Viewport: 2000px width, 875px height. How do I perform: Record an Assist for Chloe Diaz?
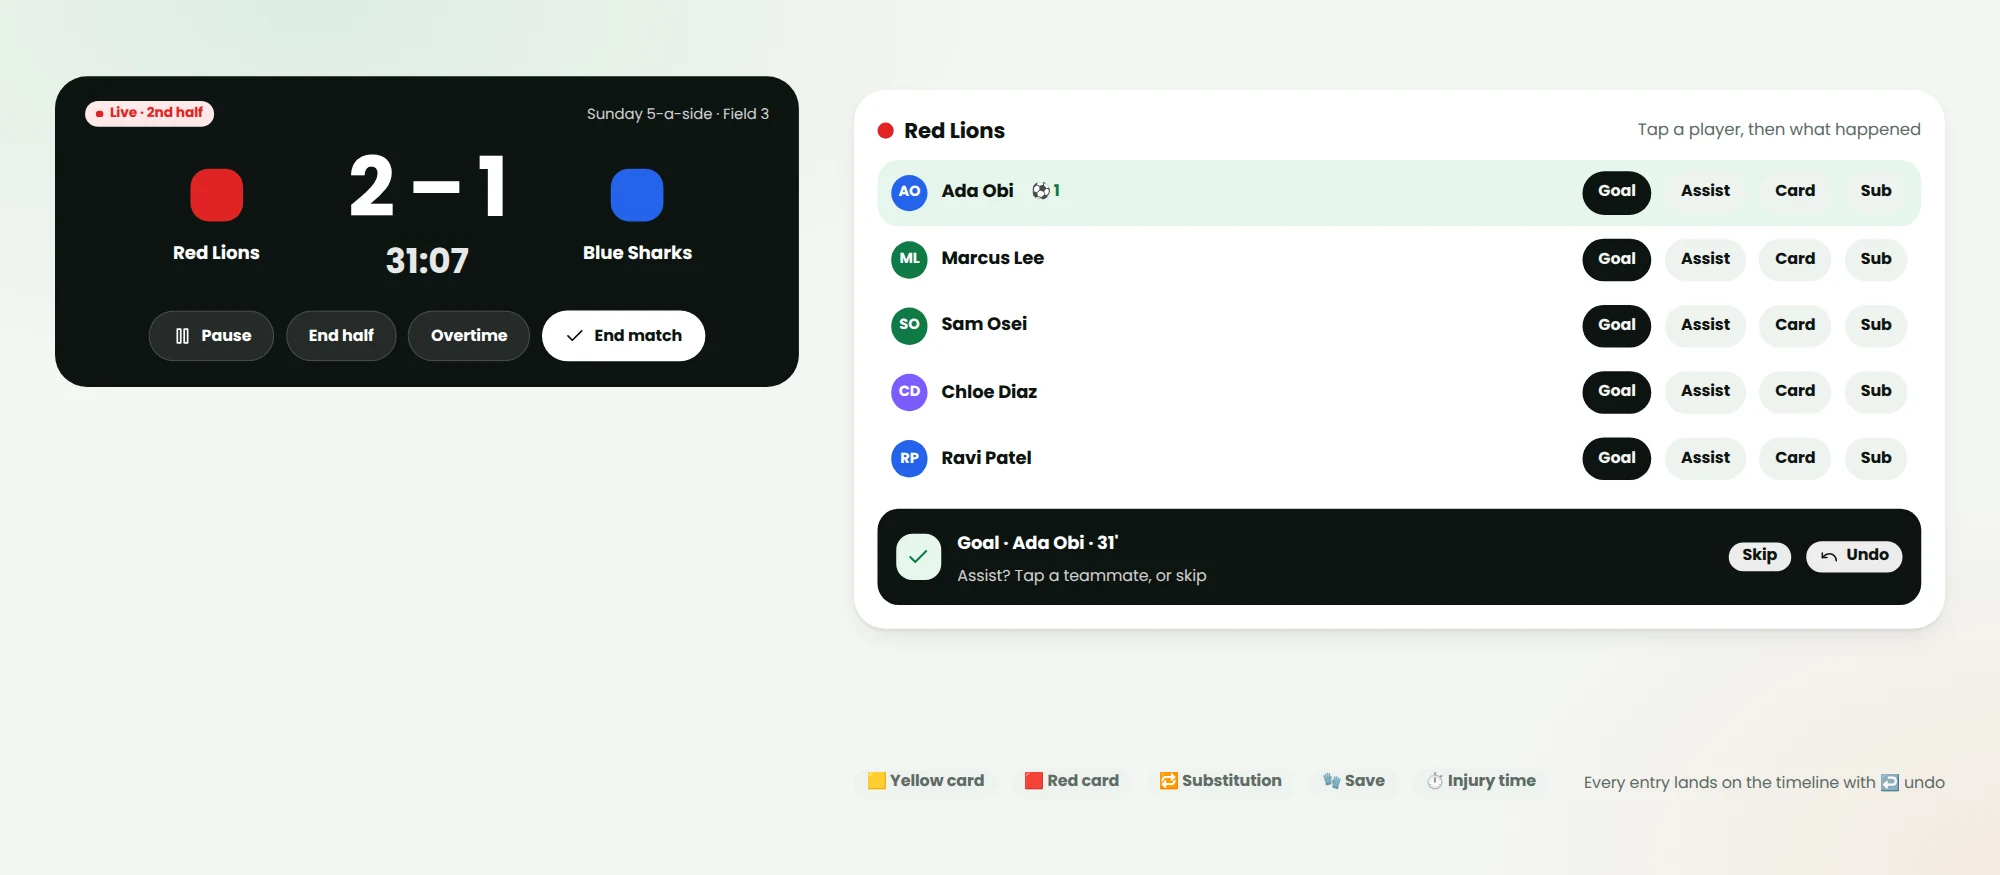1705,392
